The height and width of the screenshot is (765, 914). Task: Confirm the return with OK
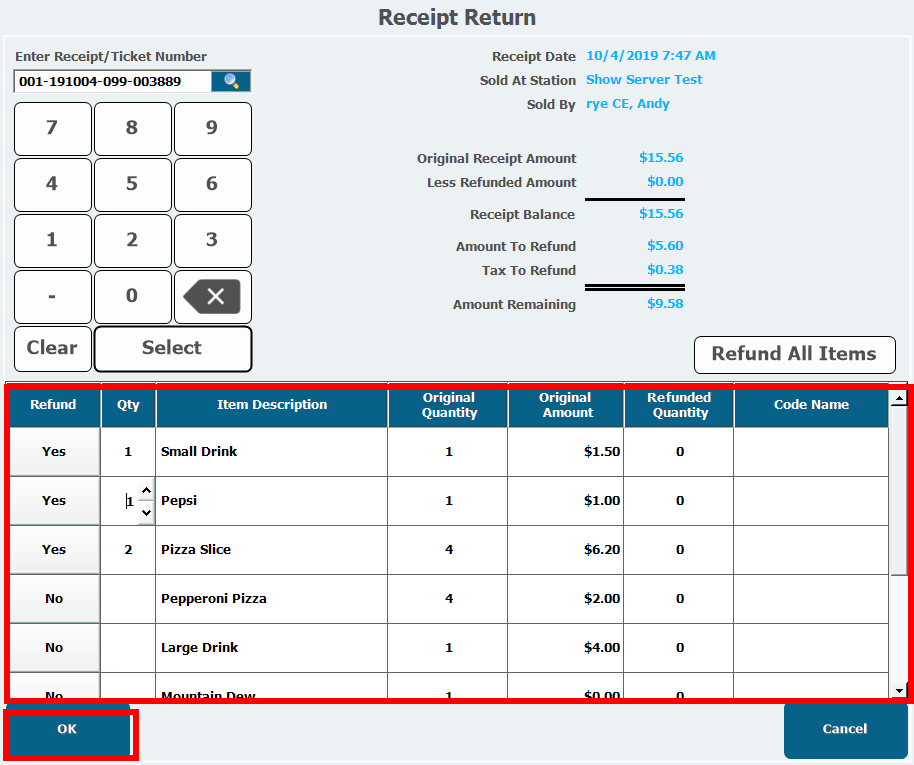(67, 730)
